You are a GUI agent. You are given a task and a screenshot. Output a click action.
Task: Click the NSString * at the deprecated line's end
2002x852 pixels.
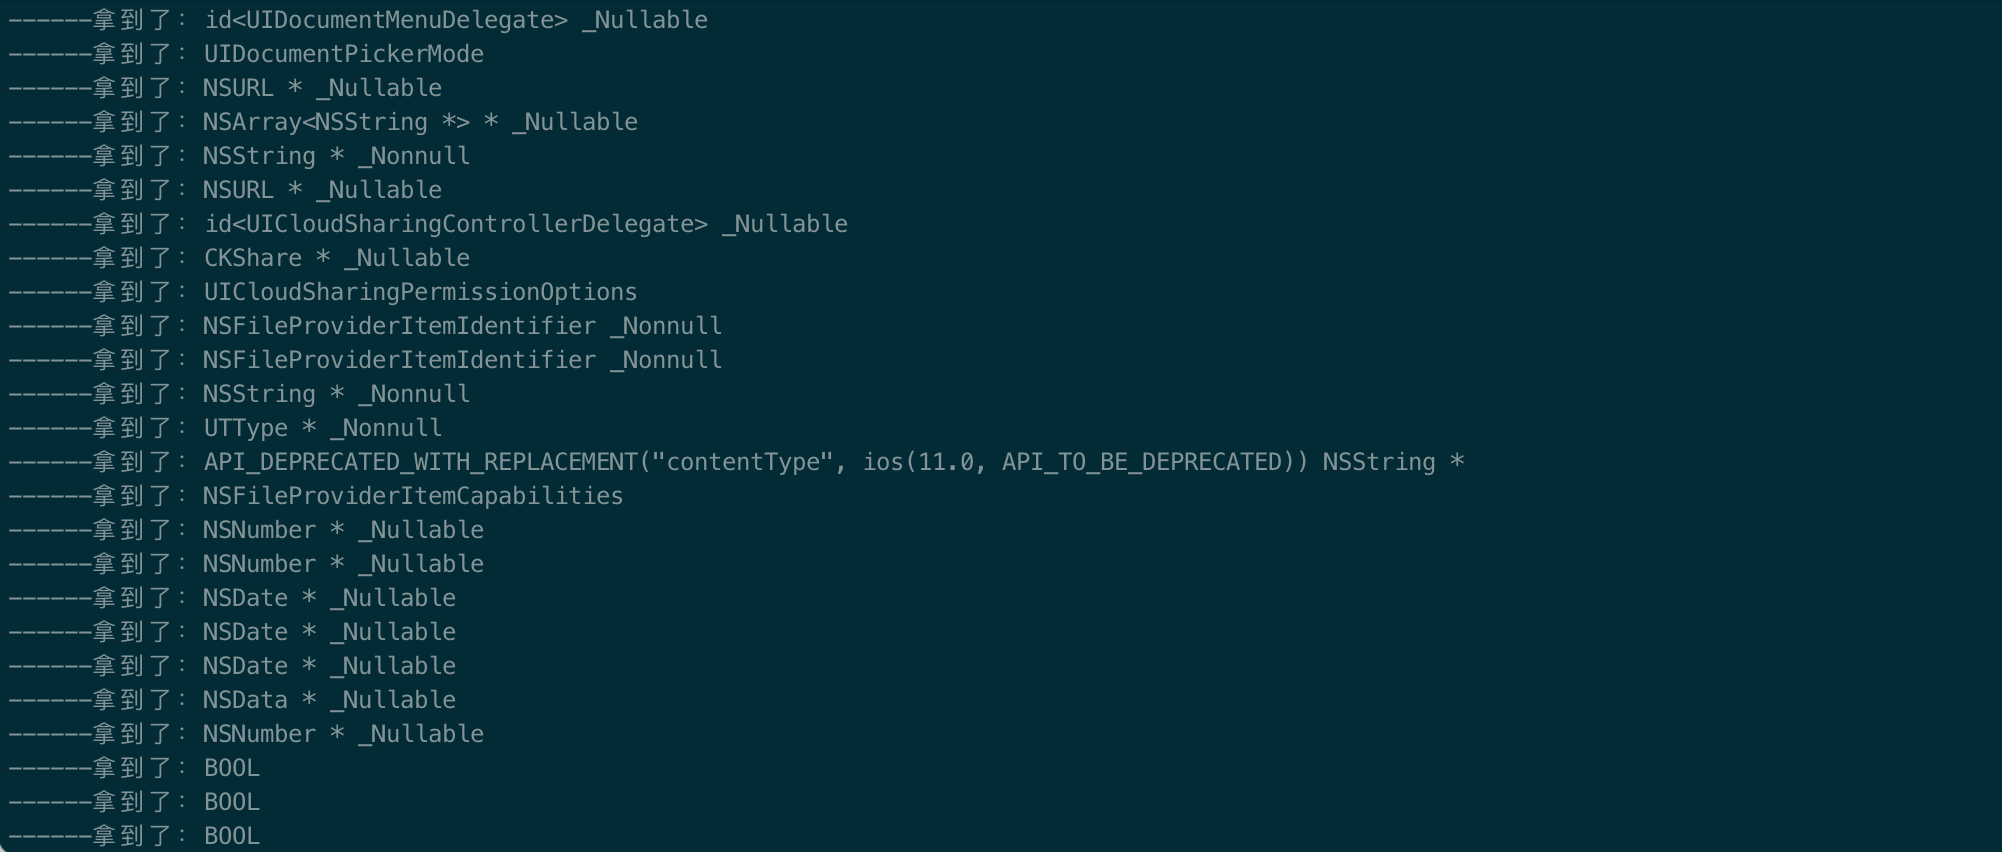coord(1394,462)
